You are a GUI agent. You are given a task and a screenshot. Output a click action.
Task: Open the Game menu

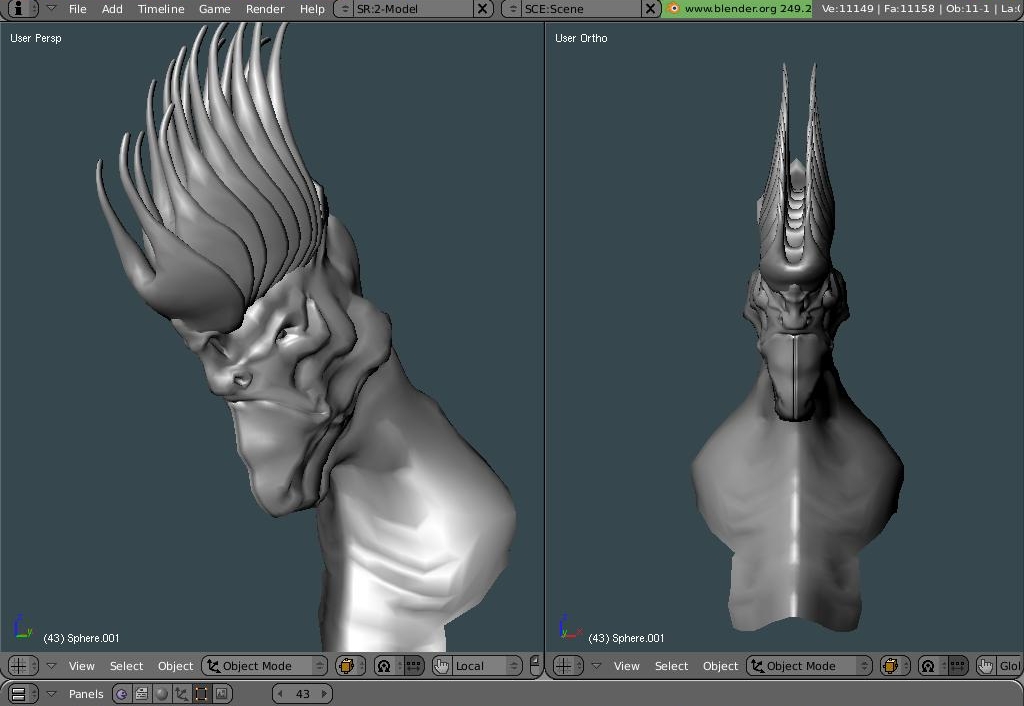click(214, 9)
